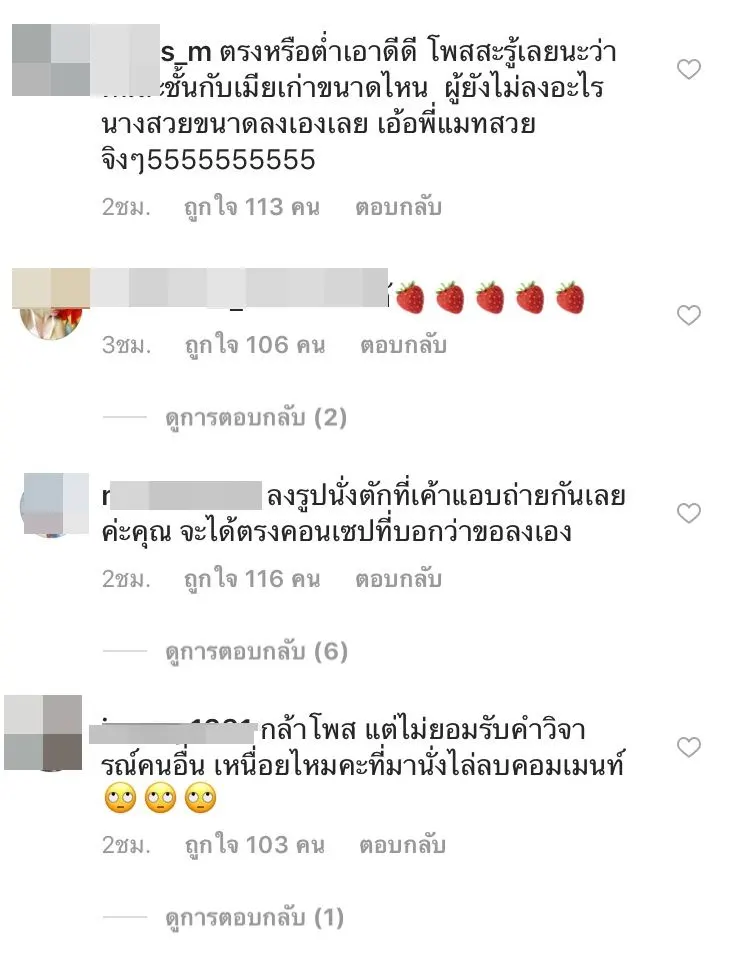745x965 pixels.
Task: Open avatar of the 116-likes commenter
Action: pos(55,505)
